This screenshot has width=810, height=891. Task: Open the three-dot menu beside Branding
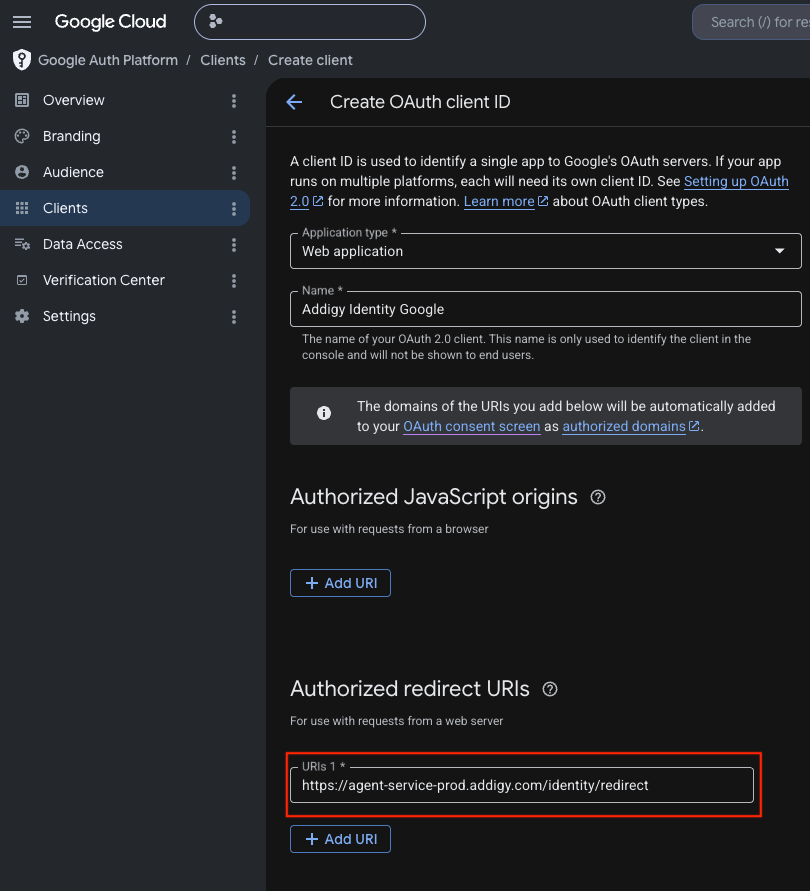click(234, 137)
